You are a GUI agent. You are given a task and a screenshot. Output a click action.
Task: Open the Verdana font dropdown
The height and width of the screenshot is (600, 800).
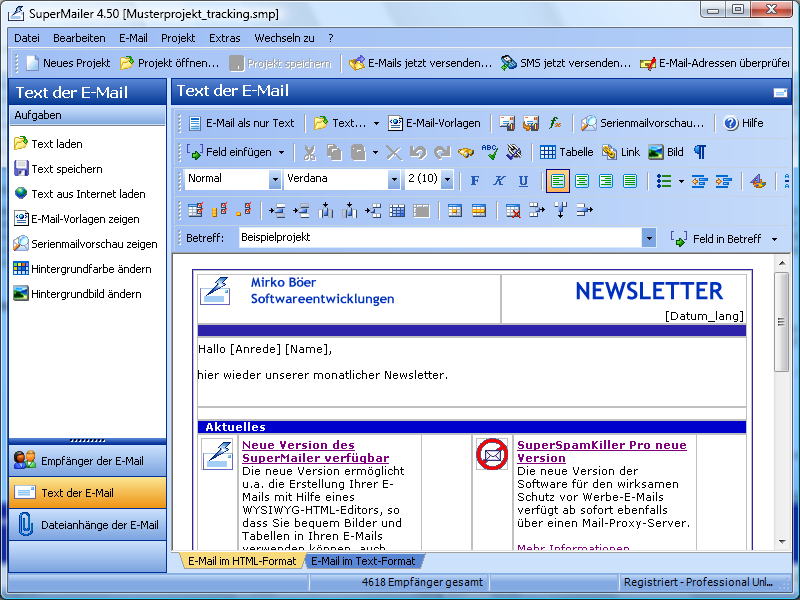[393, 179]
